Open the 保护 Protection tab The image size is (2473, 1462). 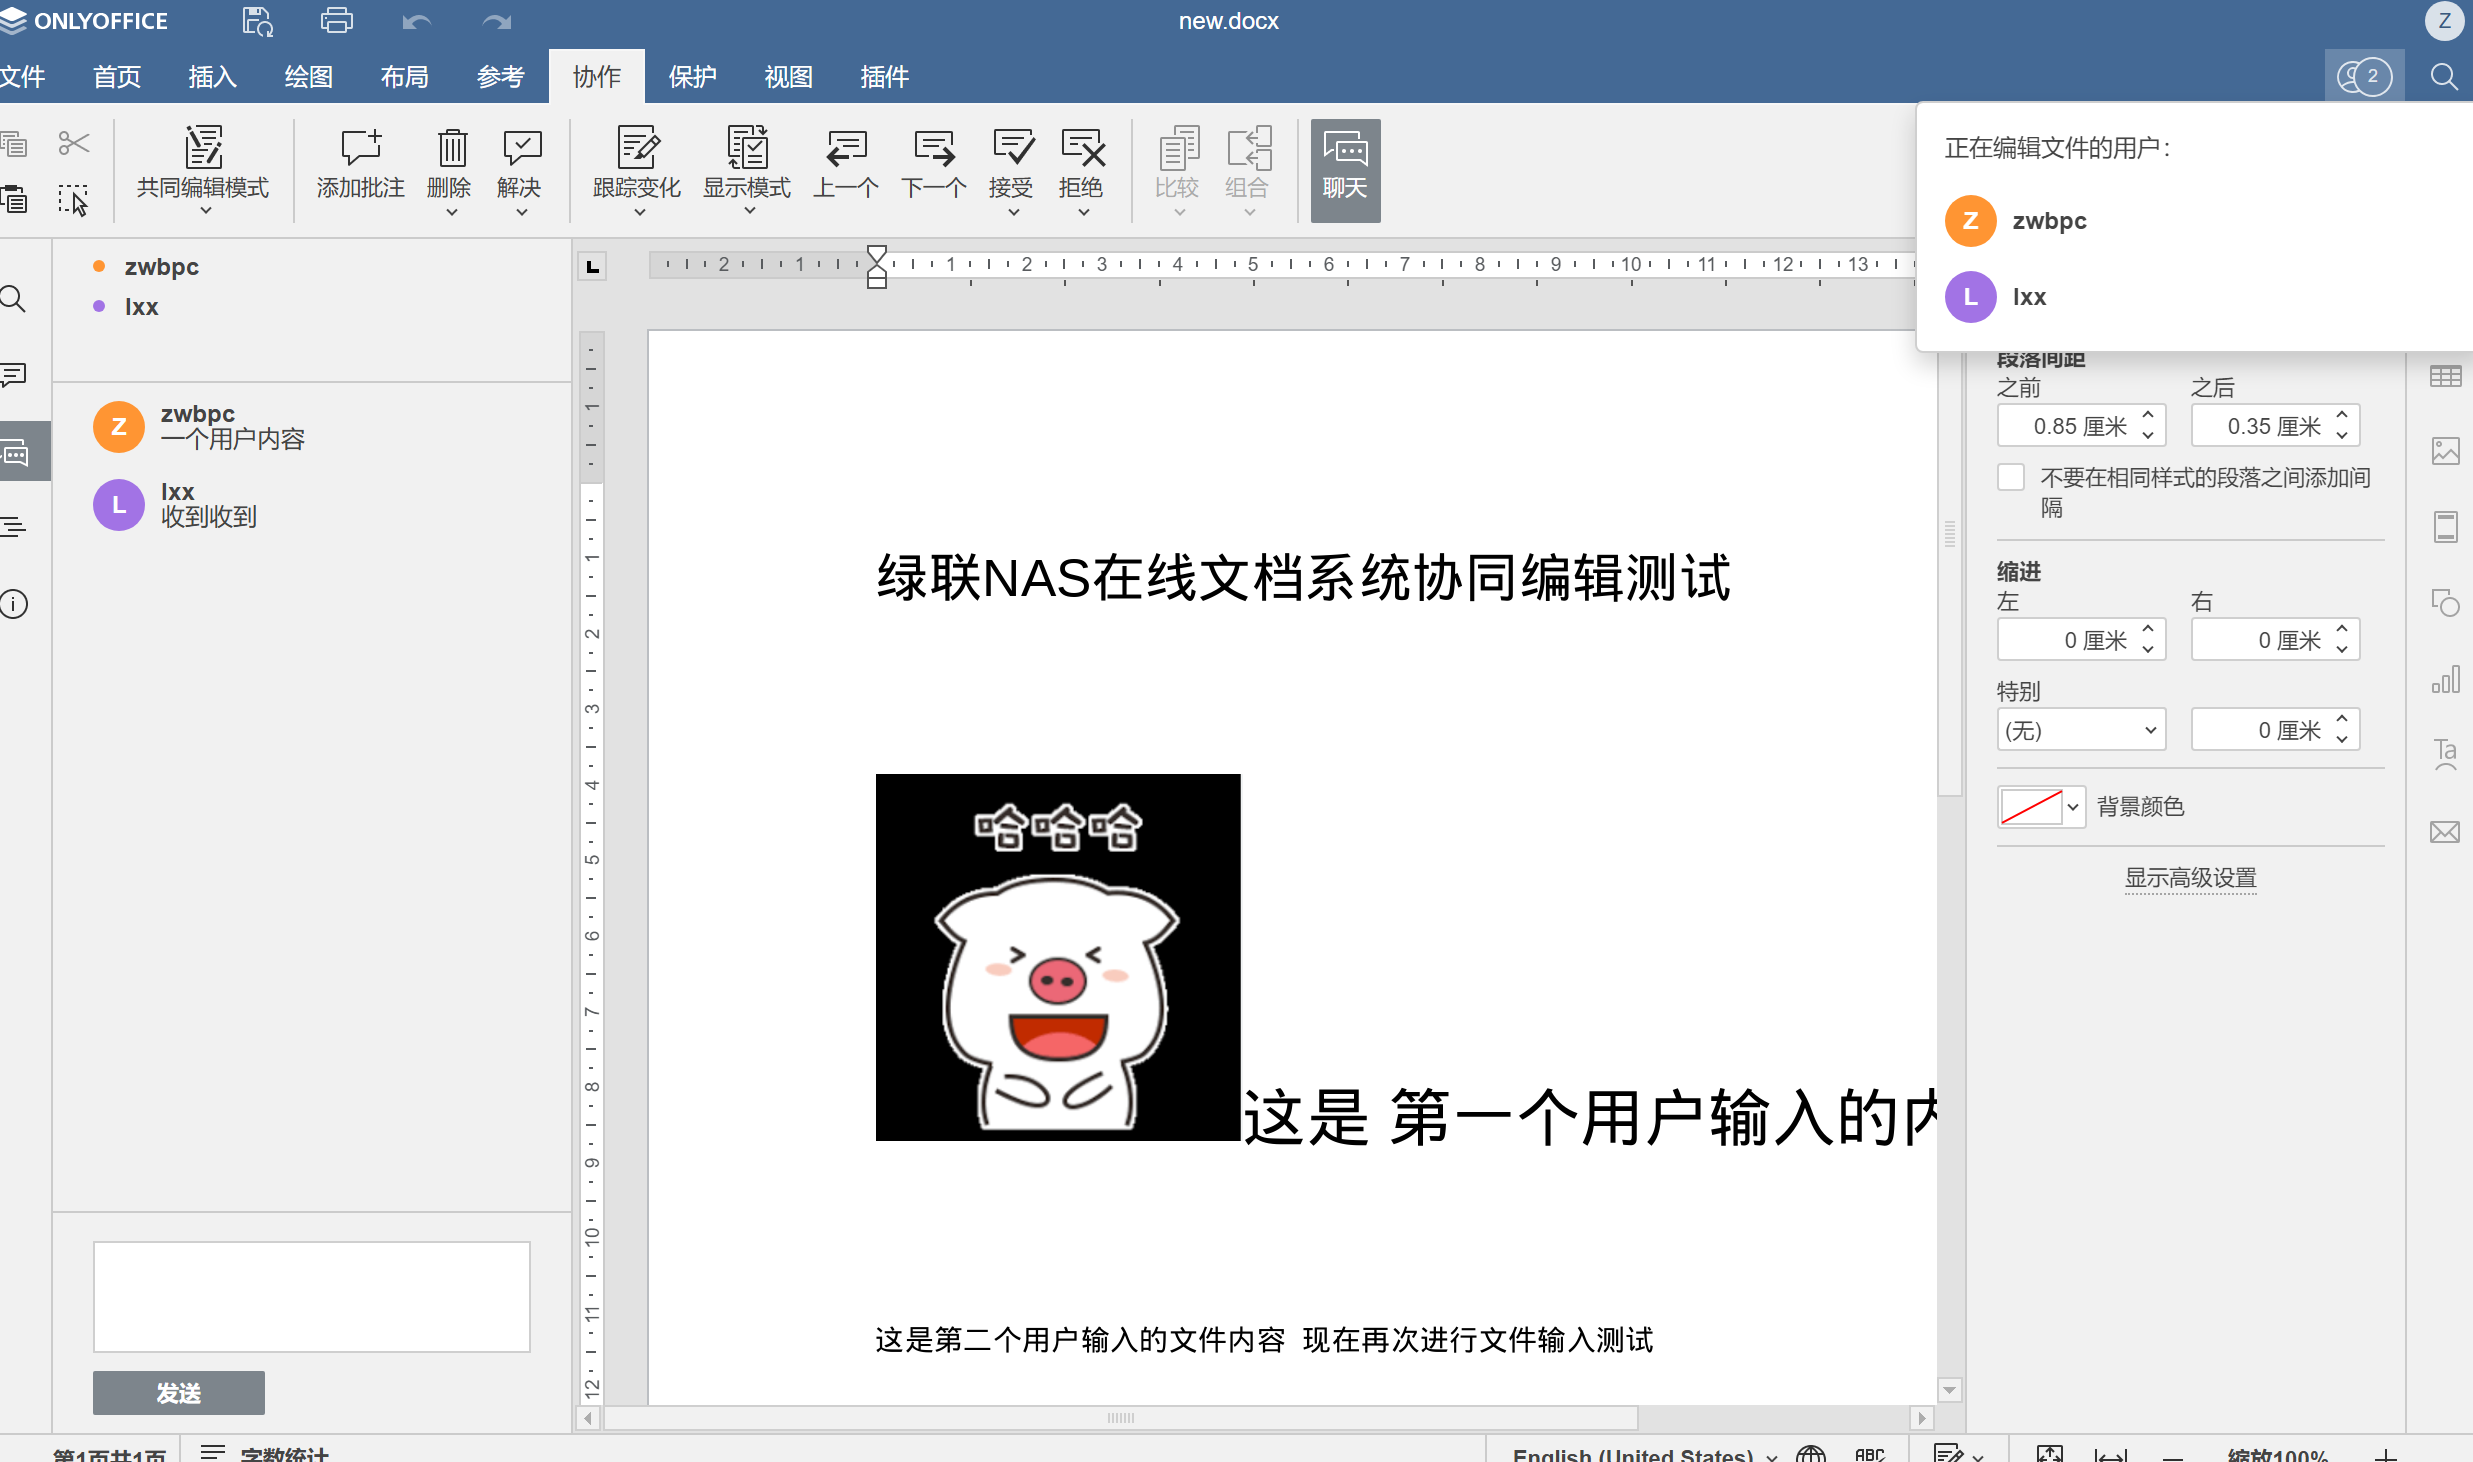coord(693,77)
